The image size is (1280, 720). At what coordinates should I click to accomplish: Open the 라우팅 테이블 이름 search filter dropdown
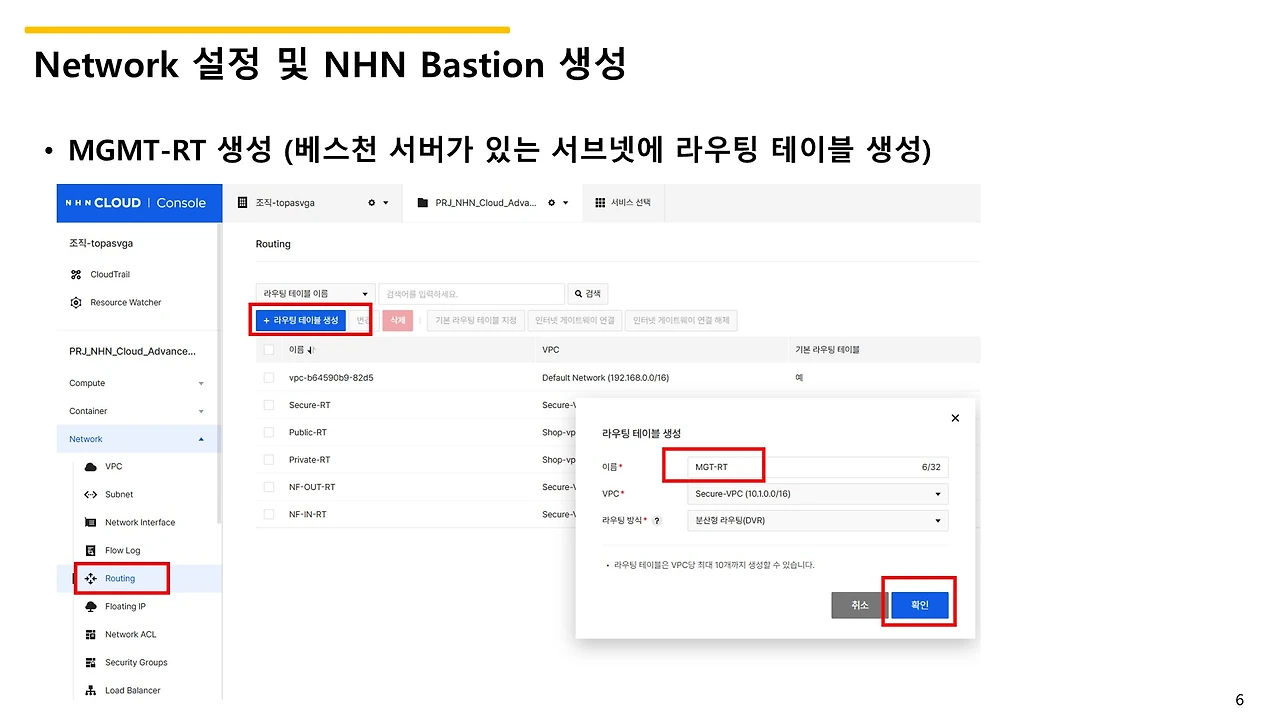point(315,294)
